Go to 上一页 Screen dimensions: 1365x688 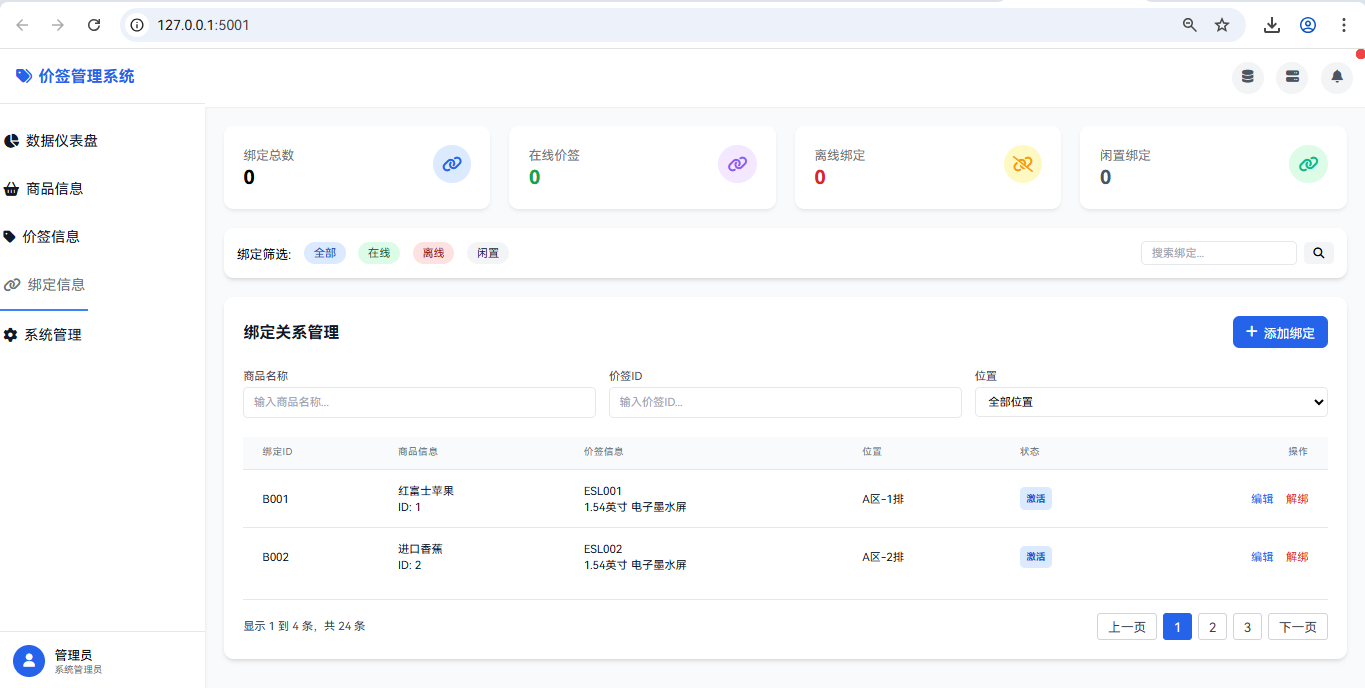tap(1127, 627)
